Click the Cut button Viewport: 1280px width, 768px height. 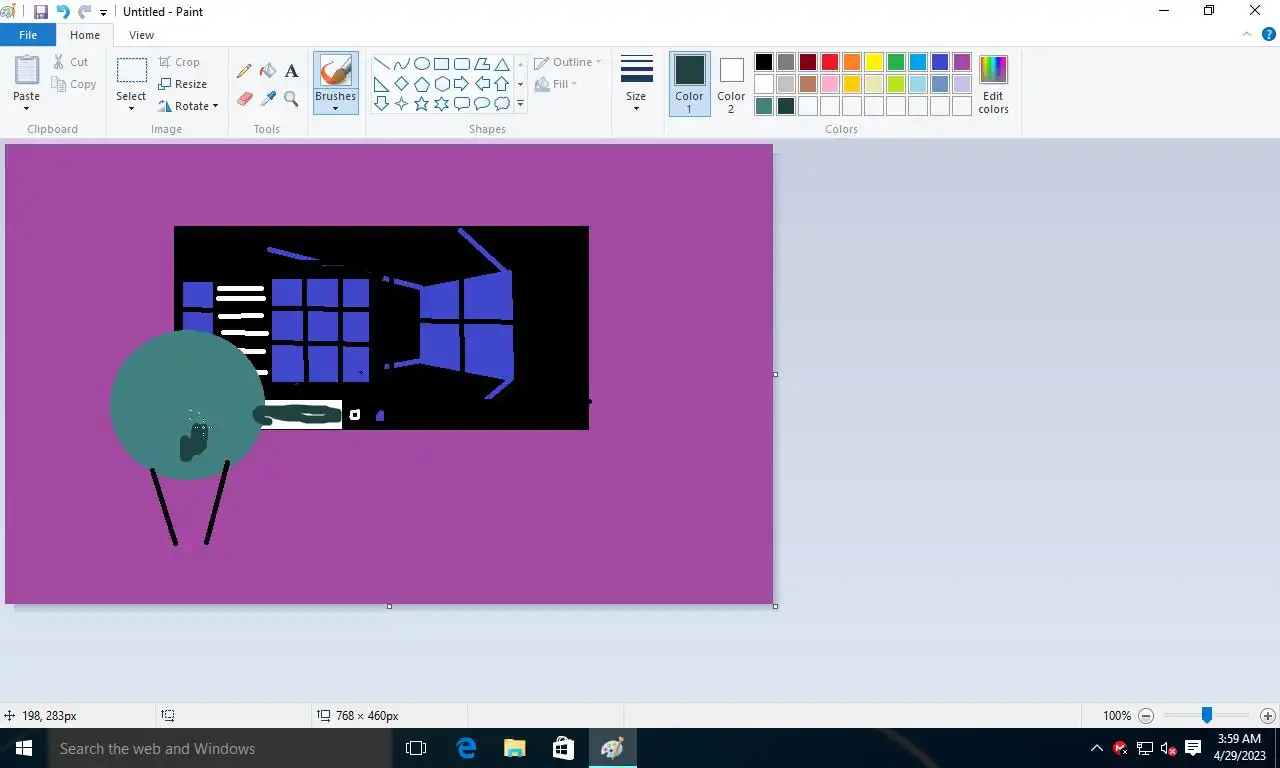point(71,62)
